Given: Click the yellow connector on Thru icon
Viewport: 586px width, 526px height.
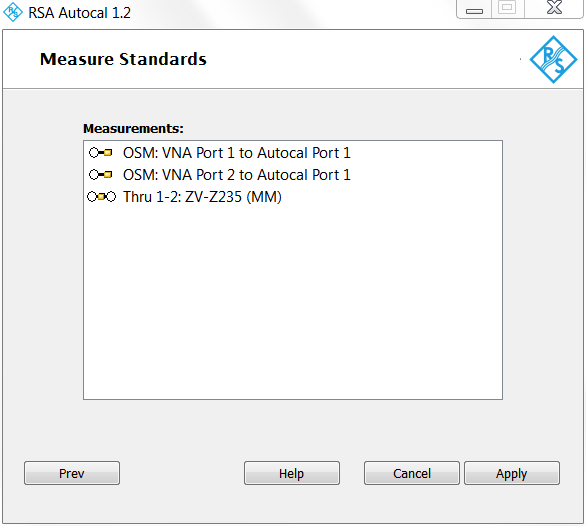Looking at the screenshot, I should coord(101,197).
